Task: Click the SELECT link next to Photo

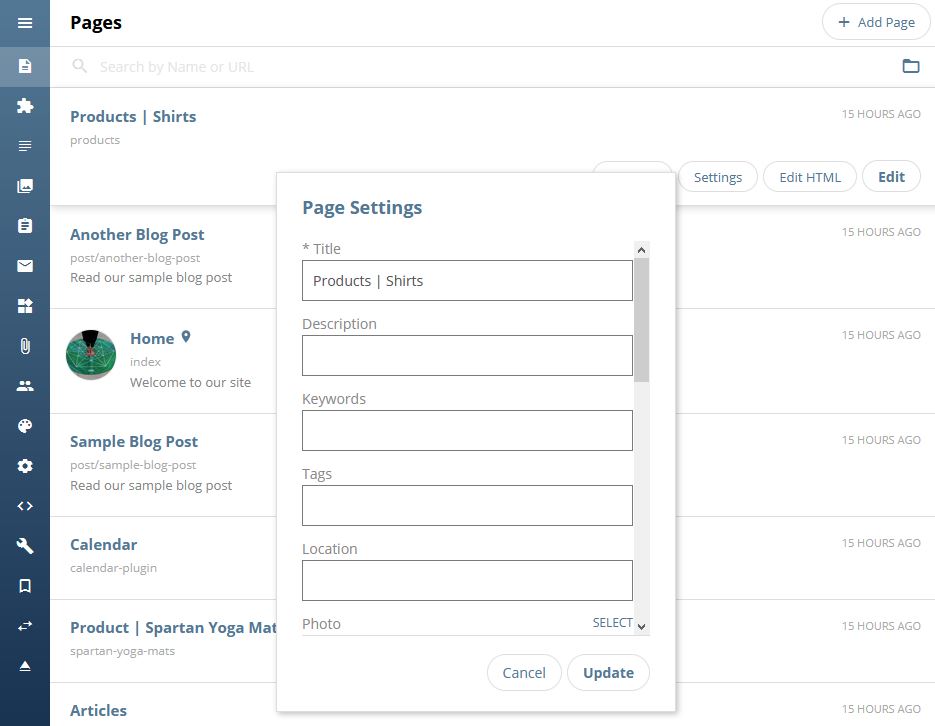Action: [612, 623]
